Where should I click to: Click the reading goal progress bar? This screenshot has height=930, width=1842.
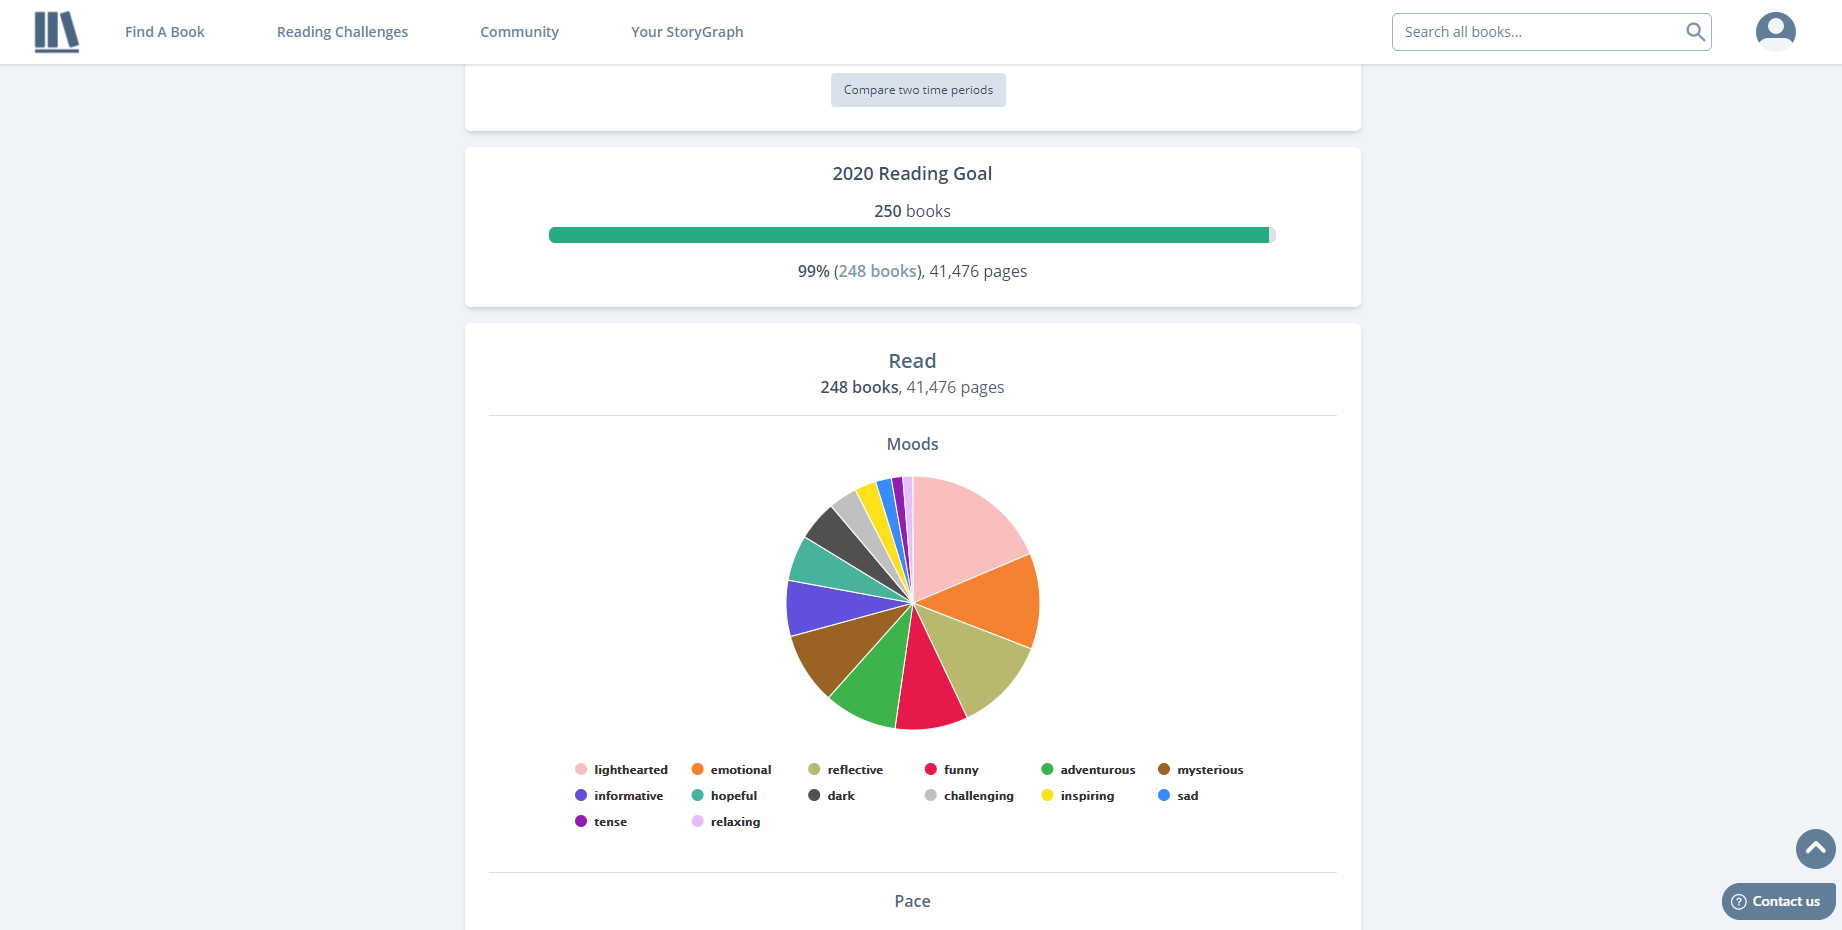coord(911,234)
